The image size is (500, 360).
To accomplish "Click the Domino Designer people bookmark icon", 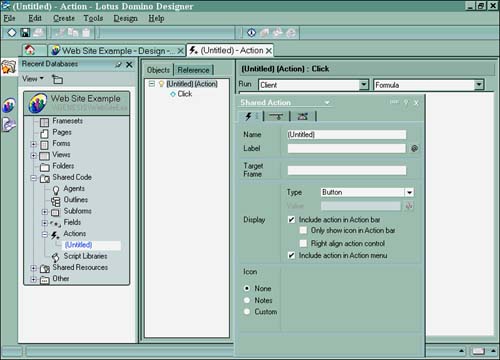I will coord(9,105).
